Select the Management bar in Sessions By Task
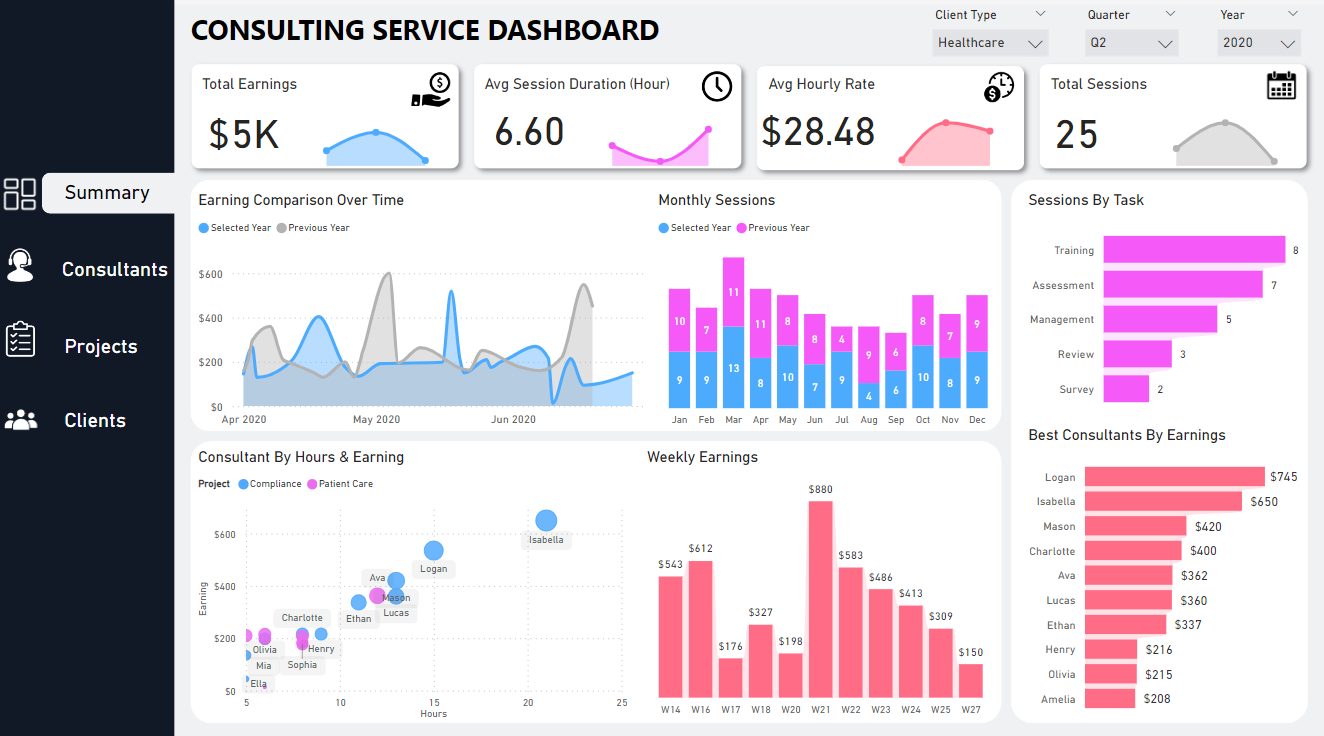Screen dimensions: 1324x736 [1160, 319]
